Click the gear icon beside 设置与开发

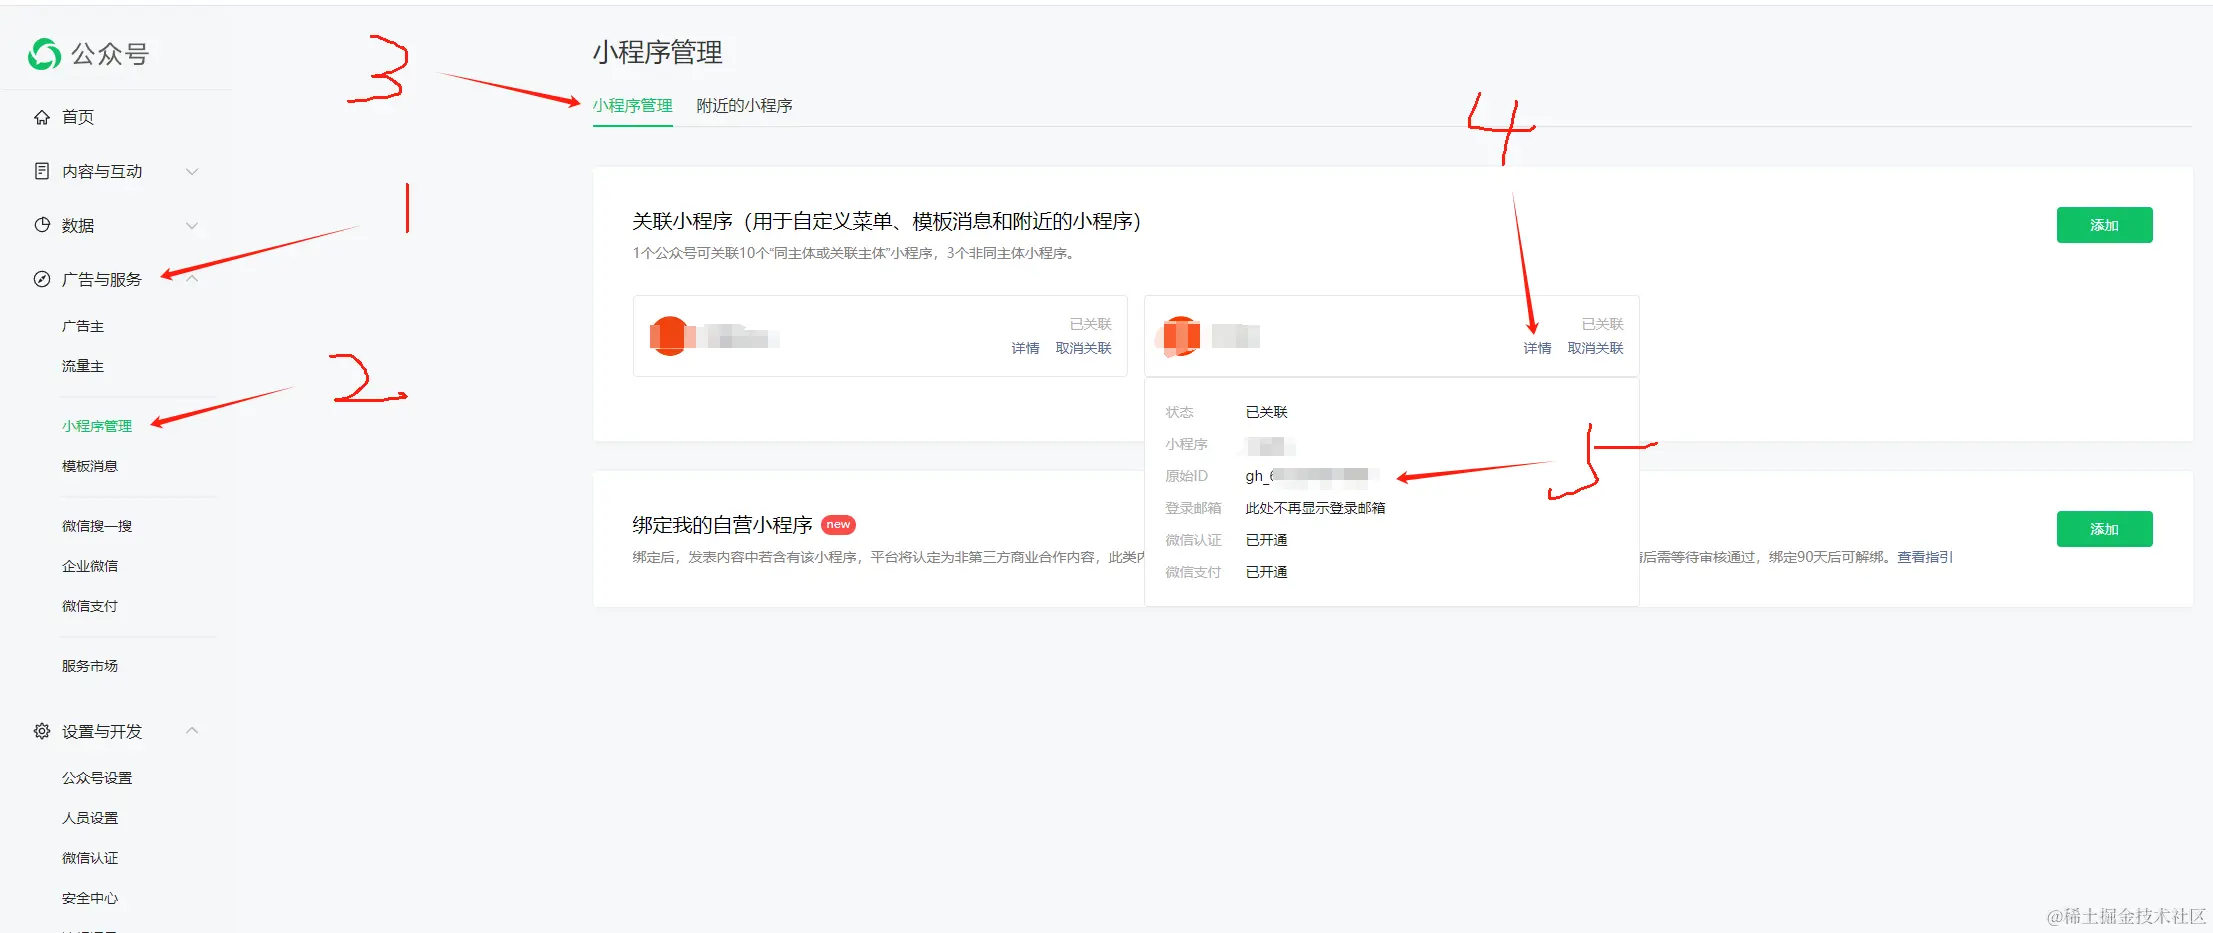pyautogui.click(x=42, y=731)
